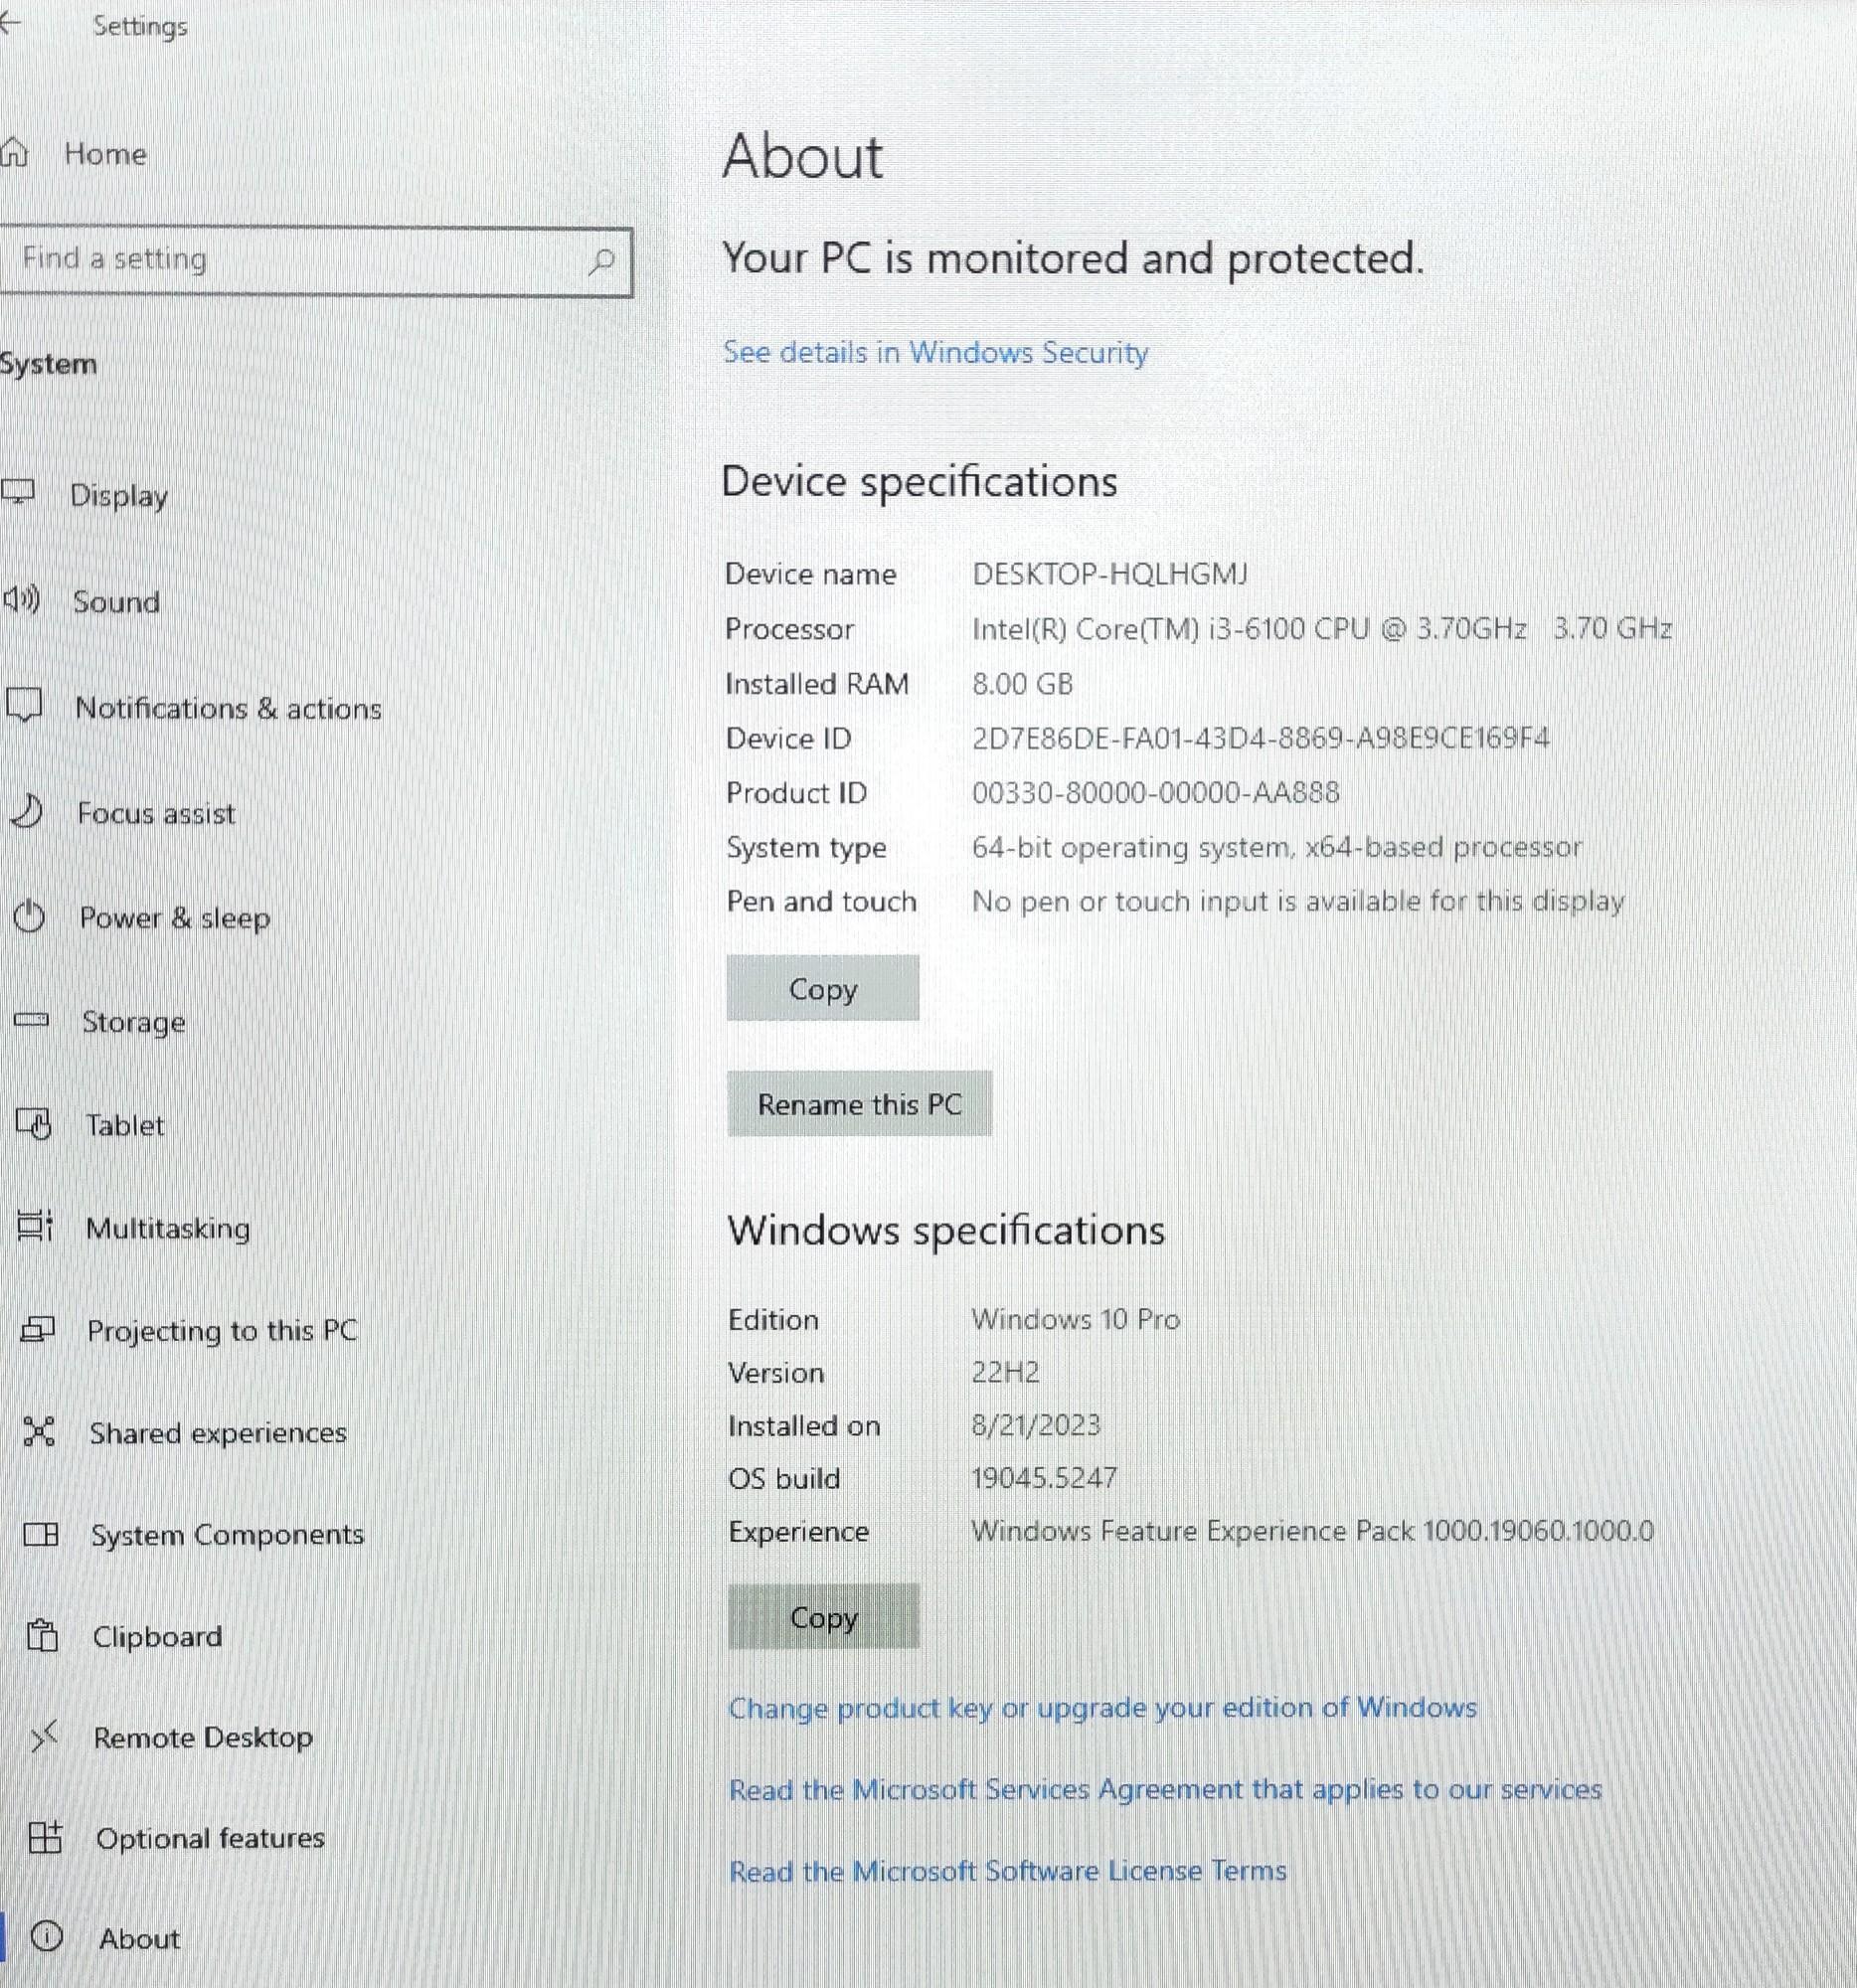Open the Home settings page
The image size is (1857, 1988).
pyautogui.click(x=105, y=154)
